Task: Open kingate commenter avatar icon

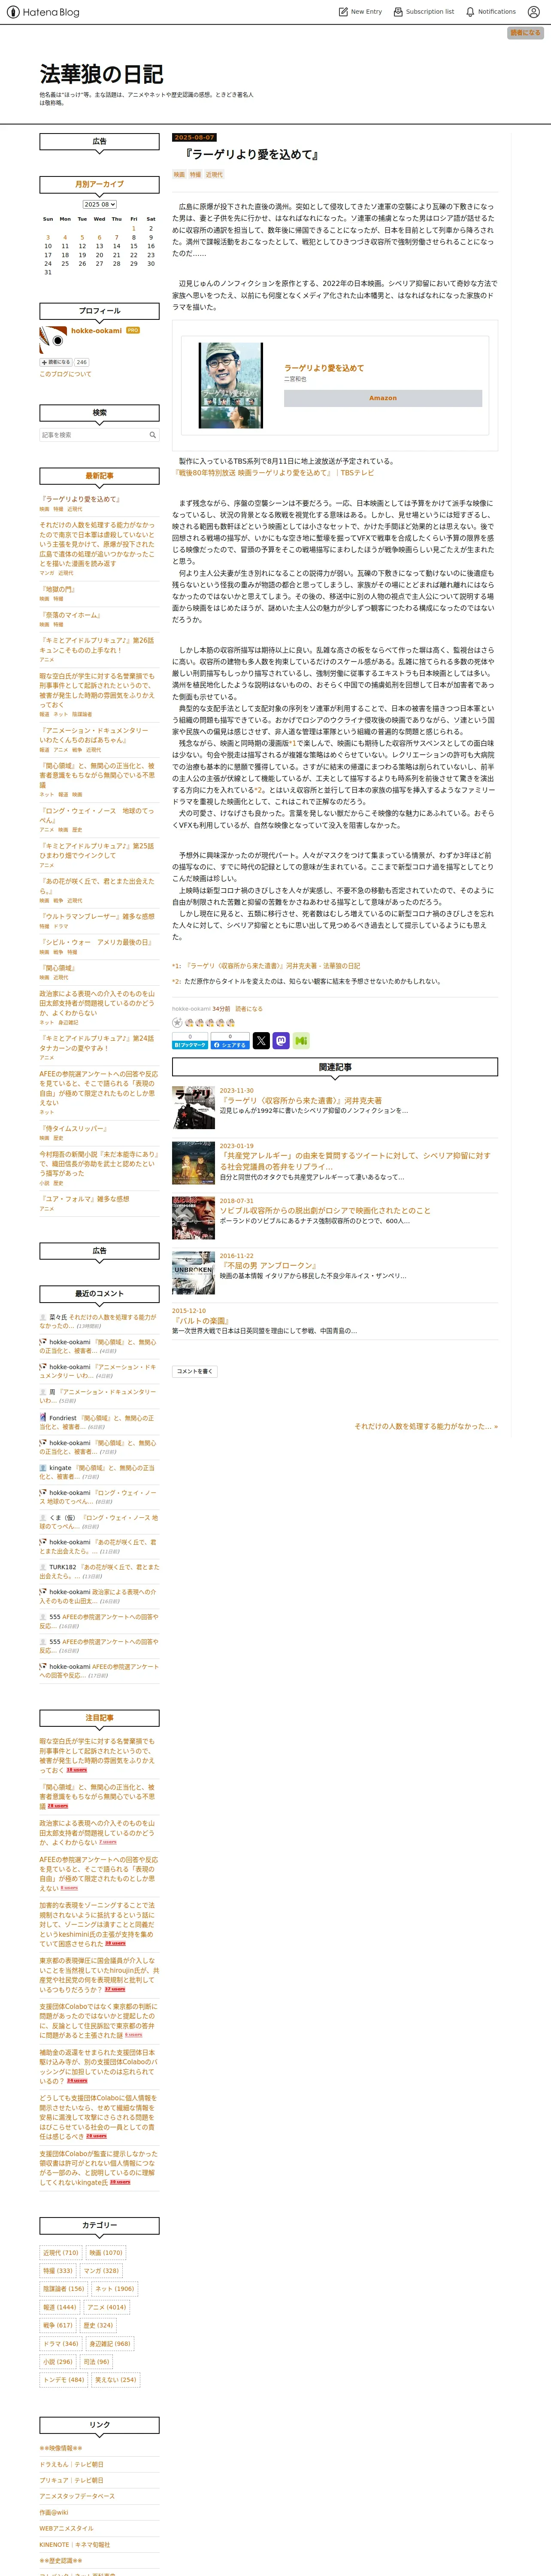Action: (43, 1468)
